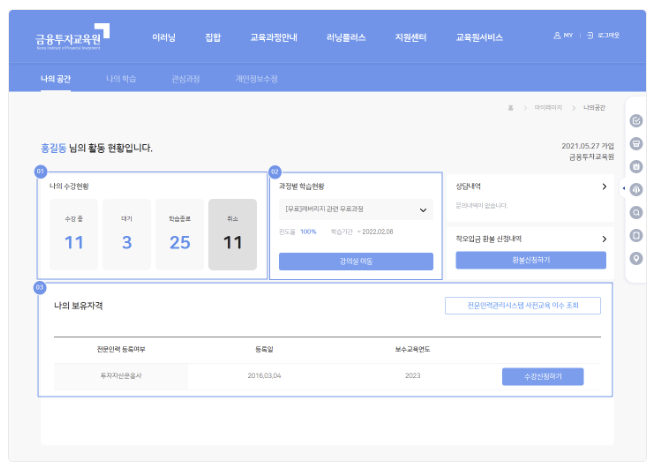Click the 홈 breadcrumb link
The image size is (655, 469).
tap(510, 108)
